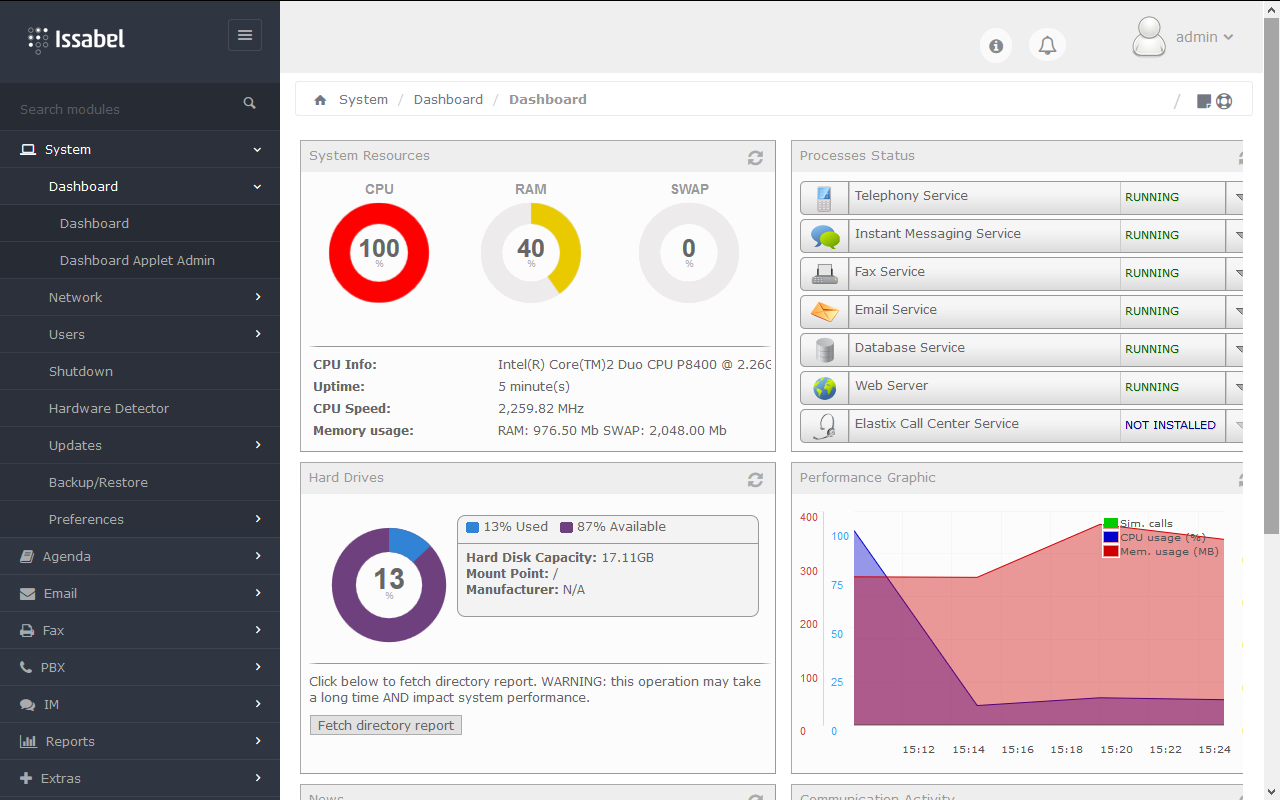The width and height of the screenshot is (1280, 800).
Task: Click the Agenda book icon in sidebar
Action: point(27,557)
